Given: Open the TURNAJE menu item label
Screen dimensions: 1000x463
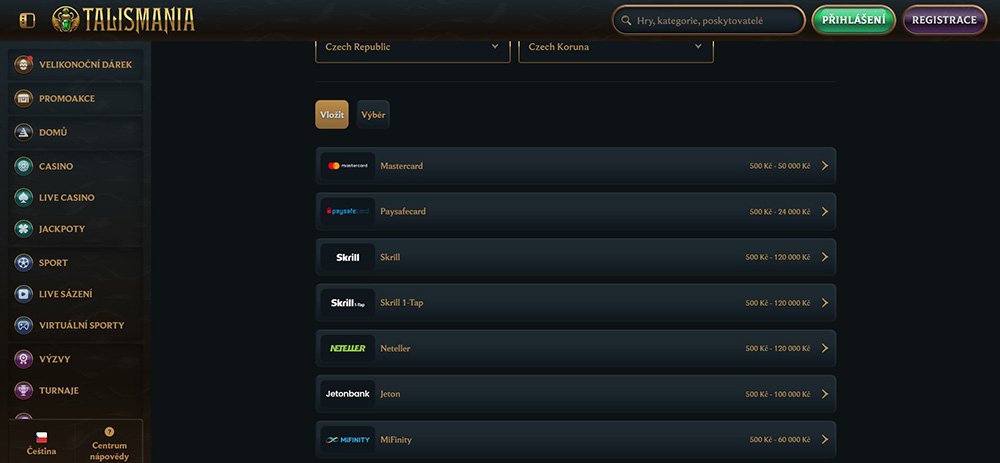Looking at the screenshot, I should pyautogui.click(x=59, y=390).
